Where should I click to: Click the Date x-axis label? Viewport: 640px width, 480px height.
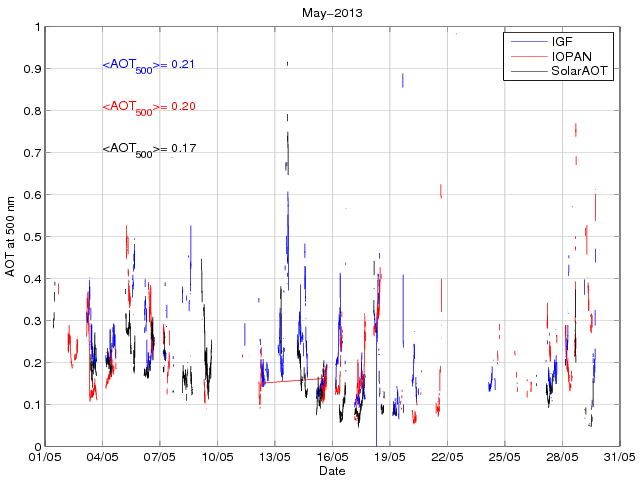pyautogui.click(x=331, y=470)
